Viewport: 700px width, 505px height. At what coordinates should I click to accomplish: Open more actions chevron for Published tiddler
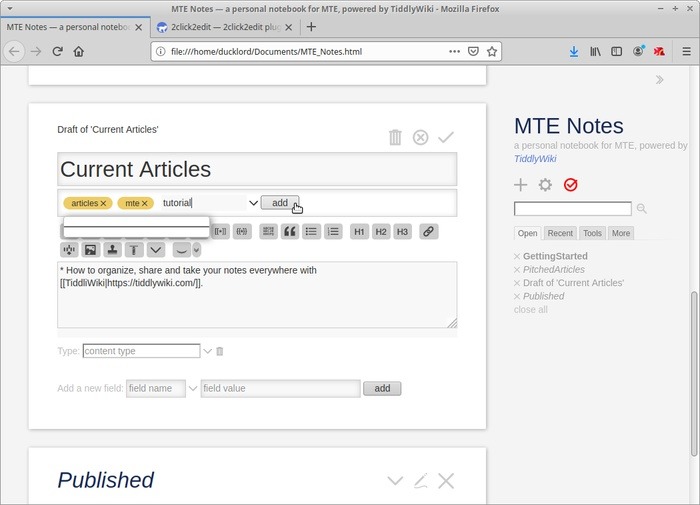coord(395,481)
